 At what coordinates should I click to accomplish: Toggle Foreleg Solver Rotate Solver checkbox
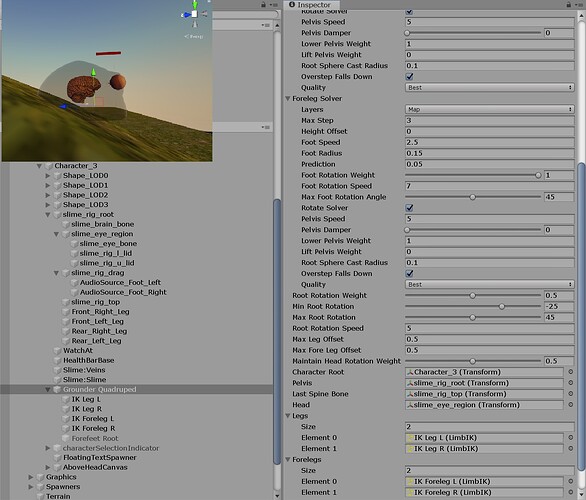pos(409,208)
